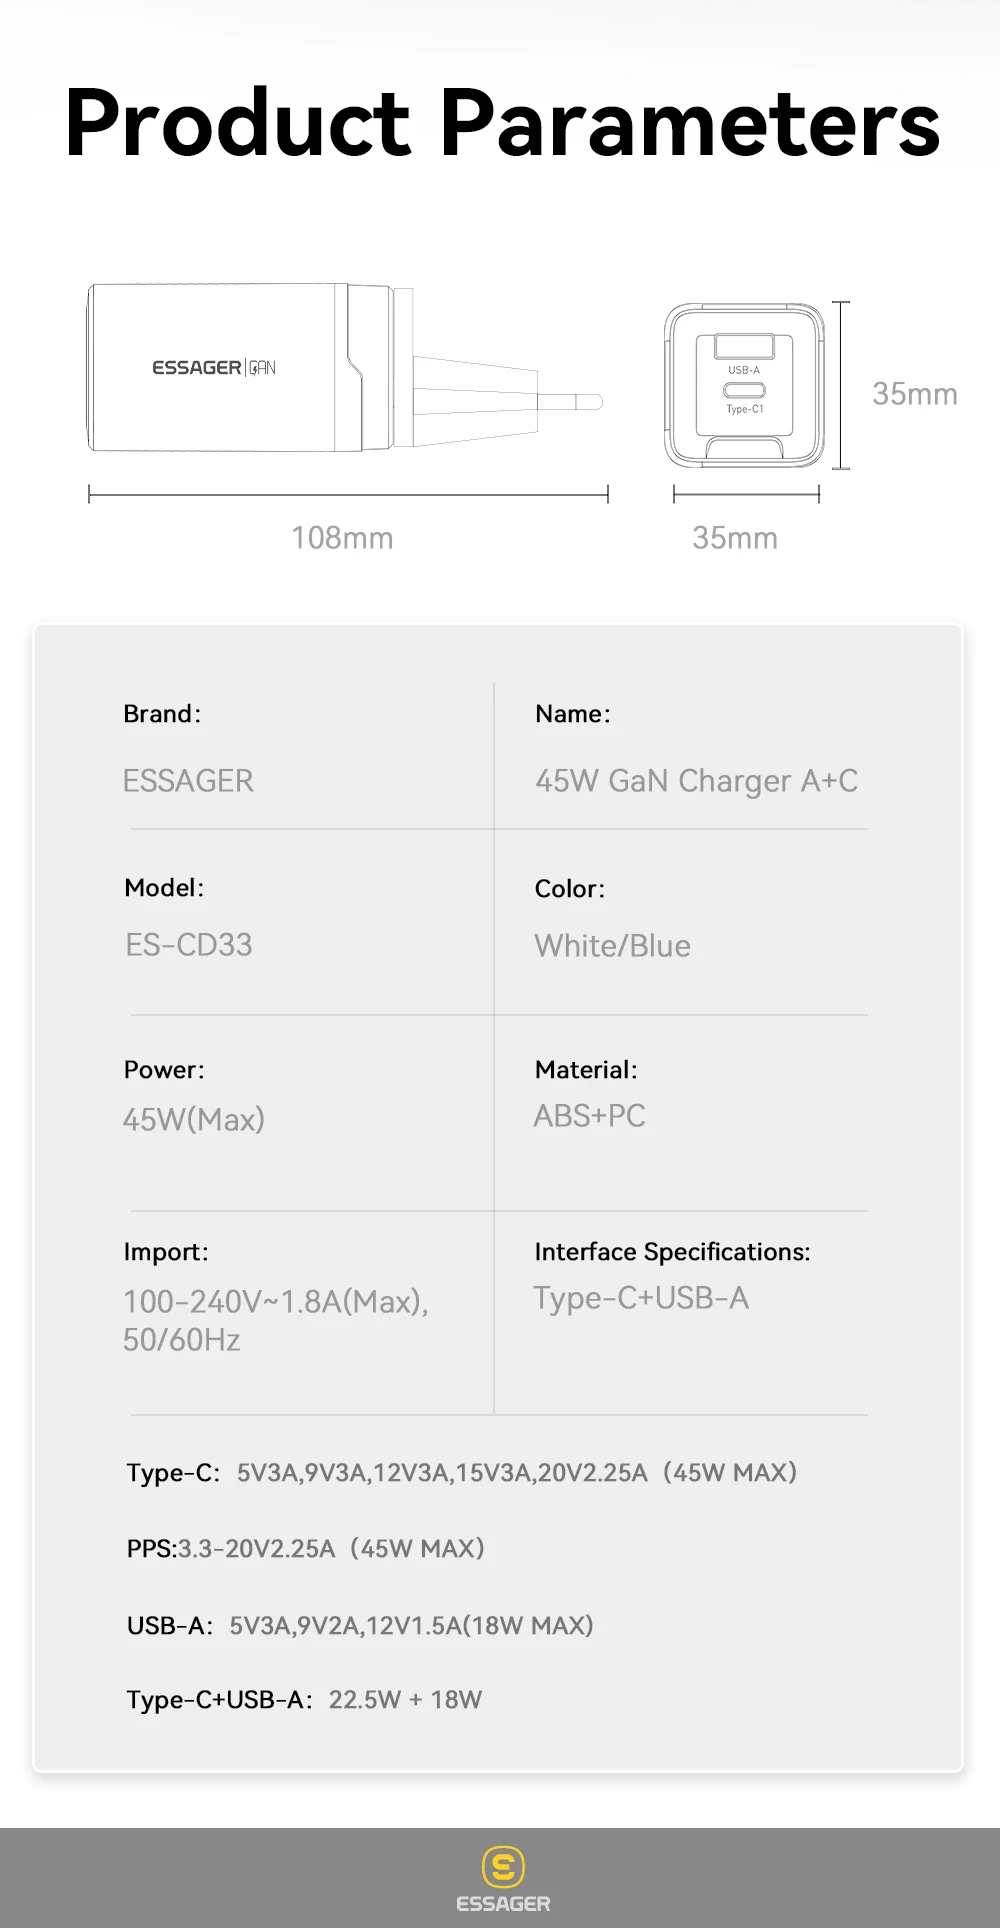Click the Type-C+USB-A interface specification value
The width and height of the screenshot is (1000, 1928).
[x=641, y=1298]
